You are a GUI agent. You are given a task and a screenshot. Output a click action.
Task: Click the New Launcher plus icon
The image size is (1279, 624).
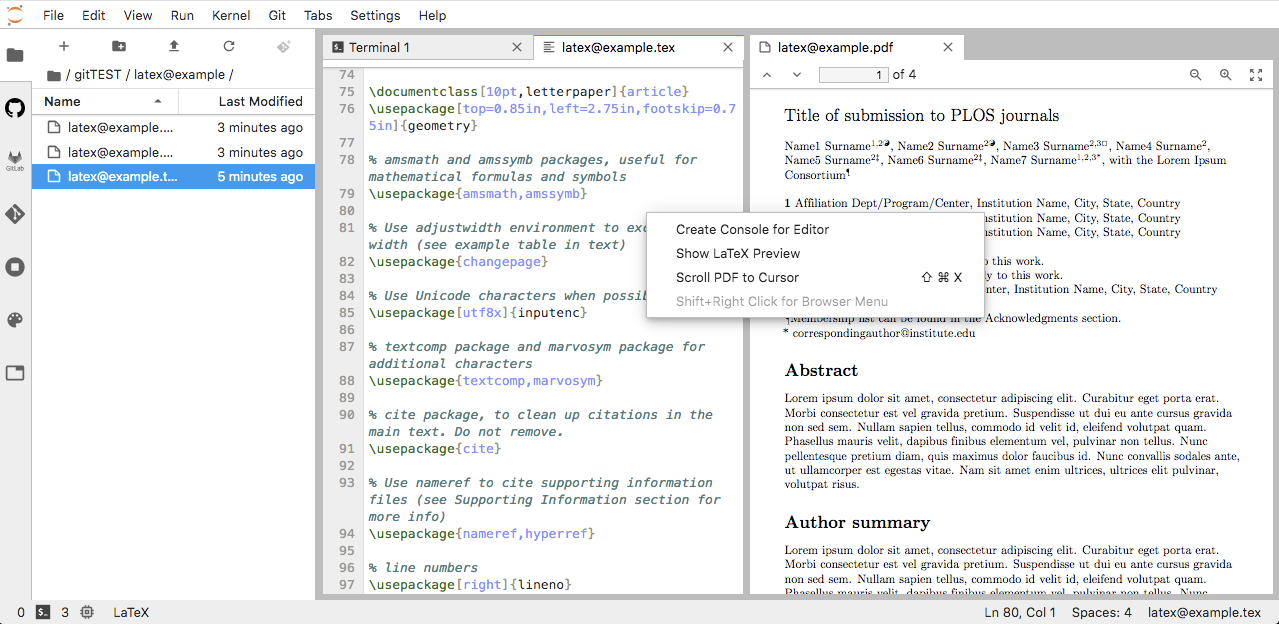(64, 46)
